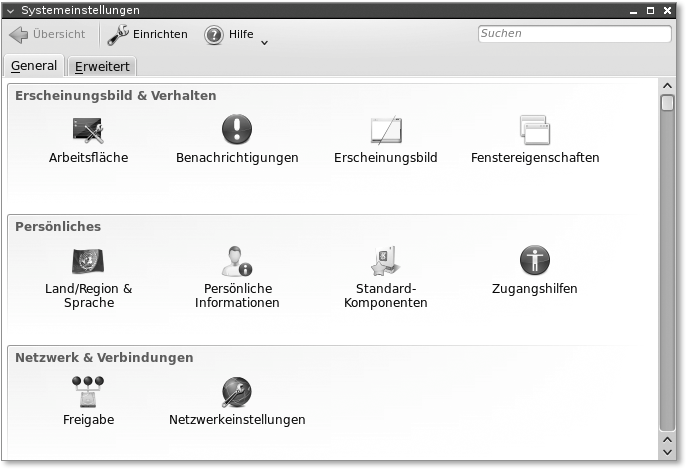Open Benachrichtigungen notification settings
The height and width of the screenshot is (469, 687).
pos(237,130)
